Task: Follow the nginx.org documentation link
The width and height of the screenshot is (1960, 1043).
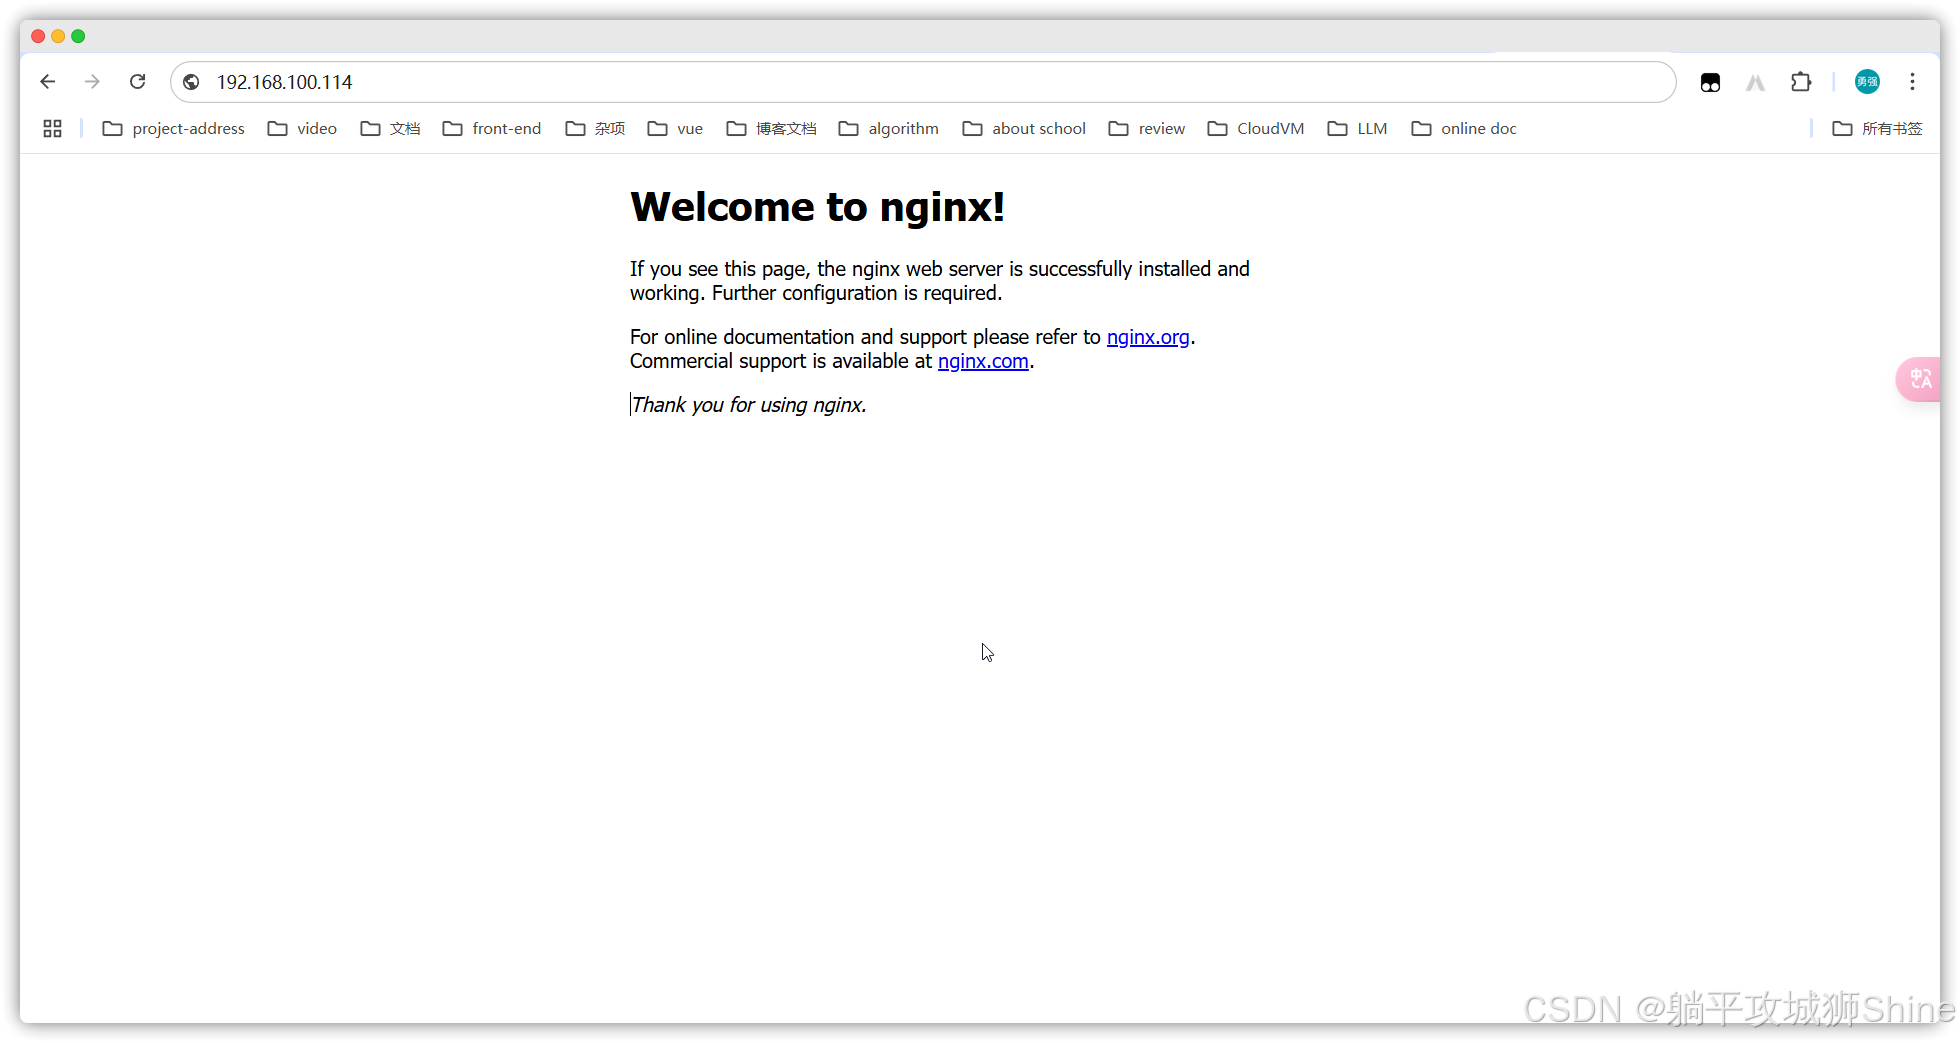Action: click(1148, 337)
